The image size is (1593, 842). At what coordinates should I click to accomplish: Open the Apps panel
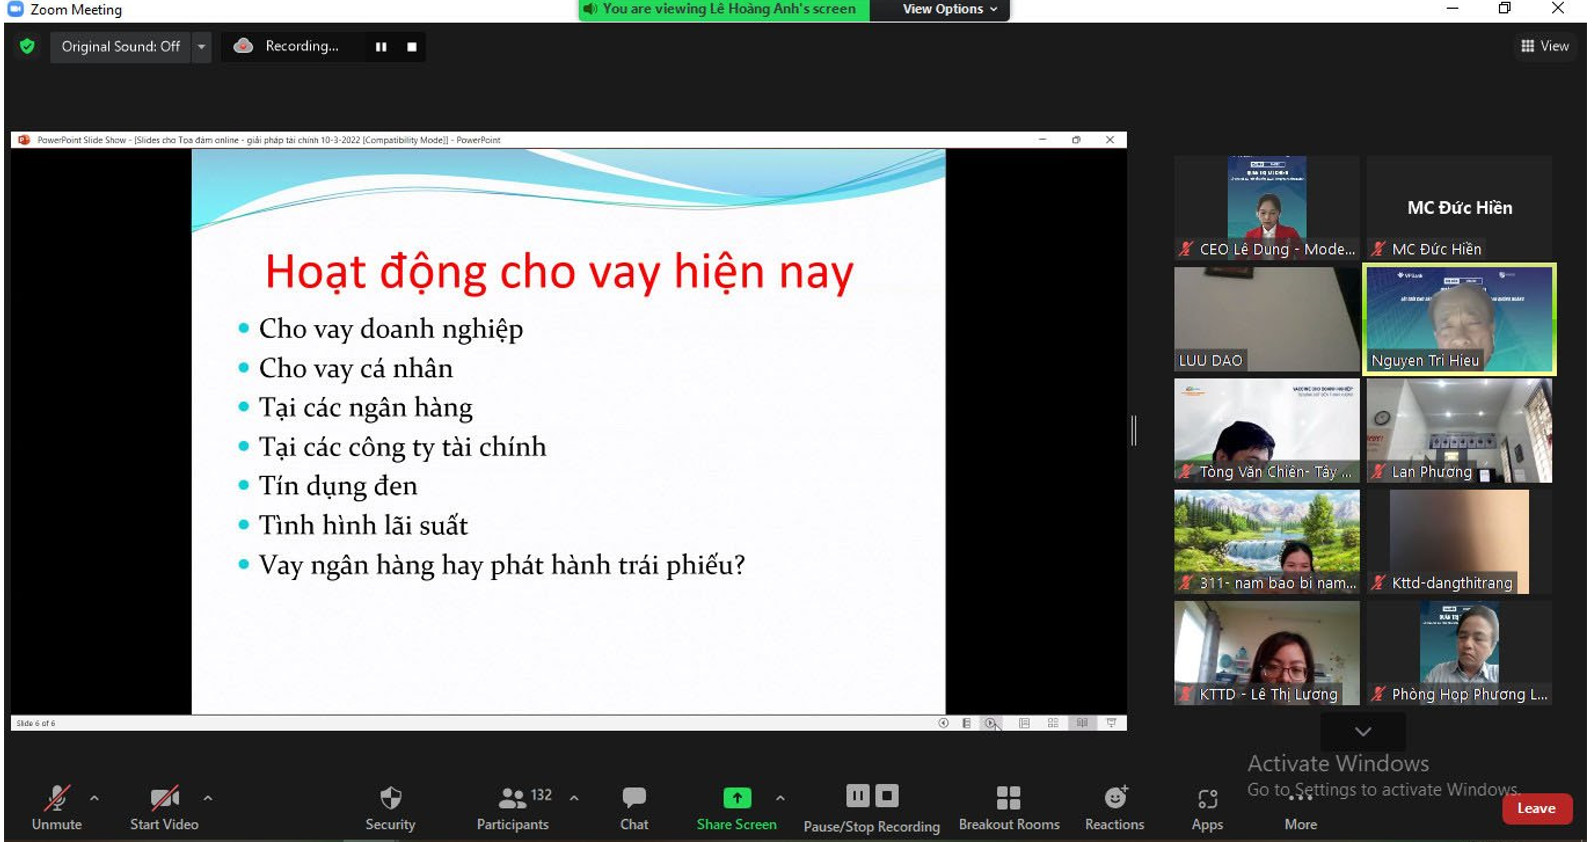point(1207,808)
